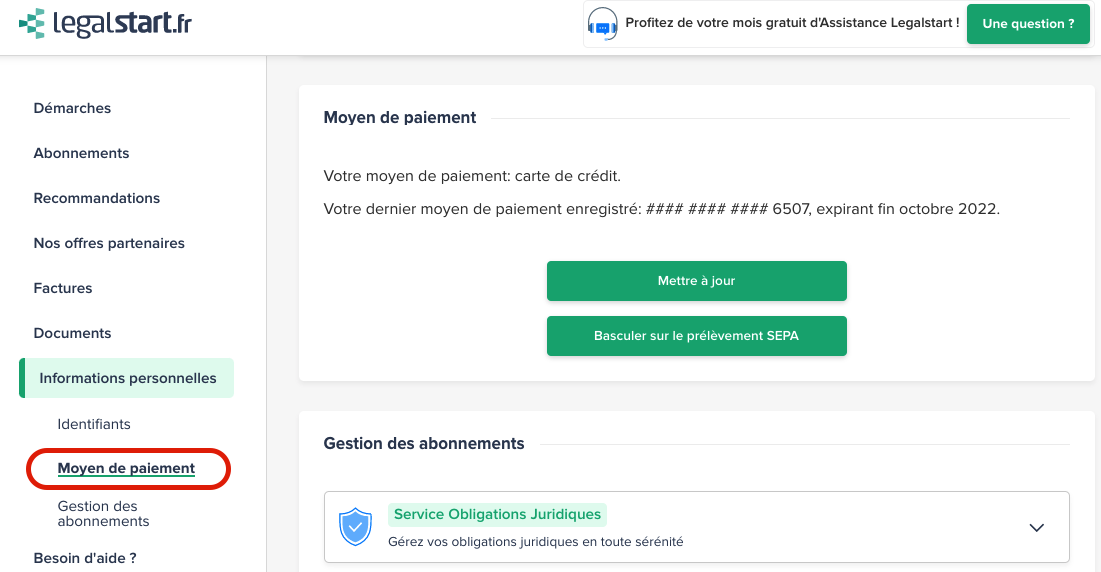The image size is (1101, 572).
Task: Go to Abonnements in the sidebar
Action: pos(81,153)
